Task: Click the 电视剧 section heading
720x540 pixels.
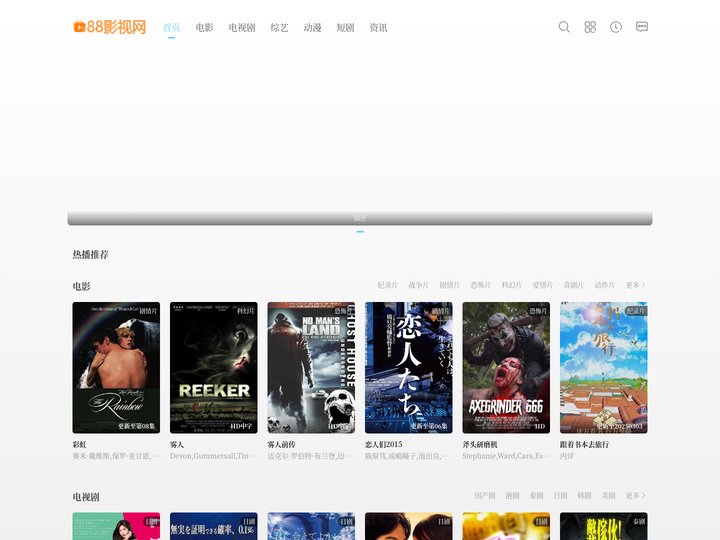Action: pyautogui.click(x=86, y=497)
